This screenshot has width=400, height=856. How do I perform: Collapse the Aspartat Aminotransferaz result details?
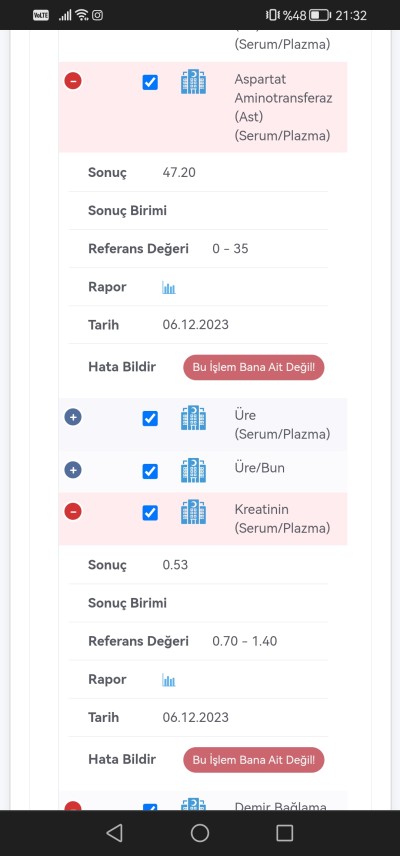(x=73, y=81)
